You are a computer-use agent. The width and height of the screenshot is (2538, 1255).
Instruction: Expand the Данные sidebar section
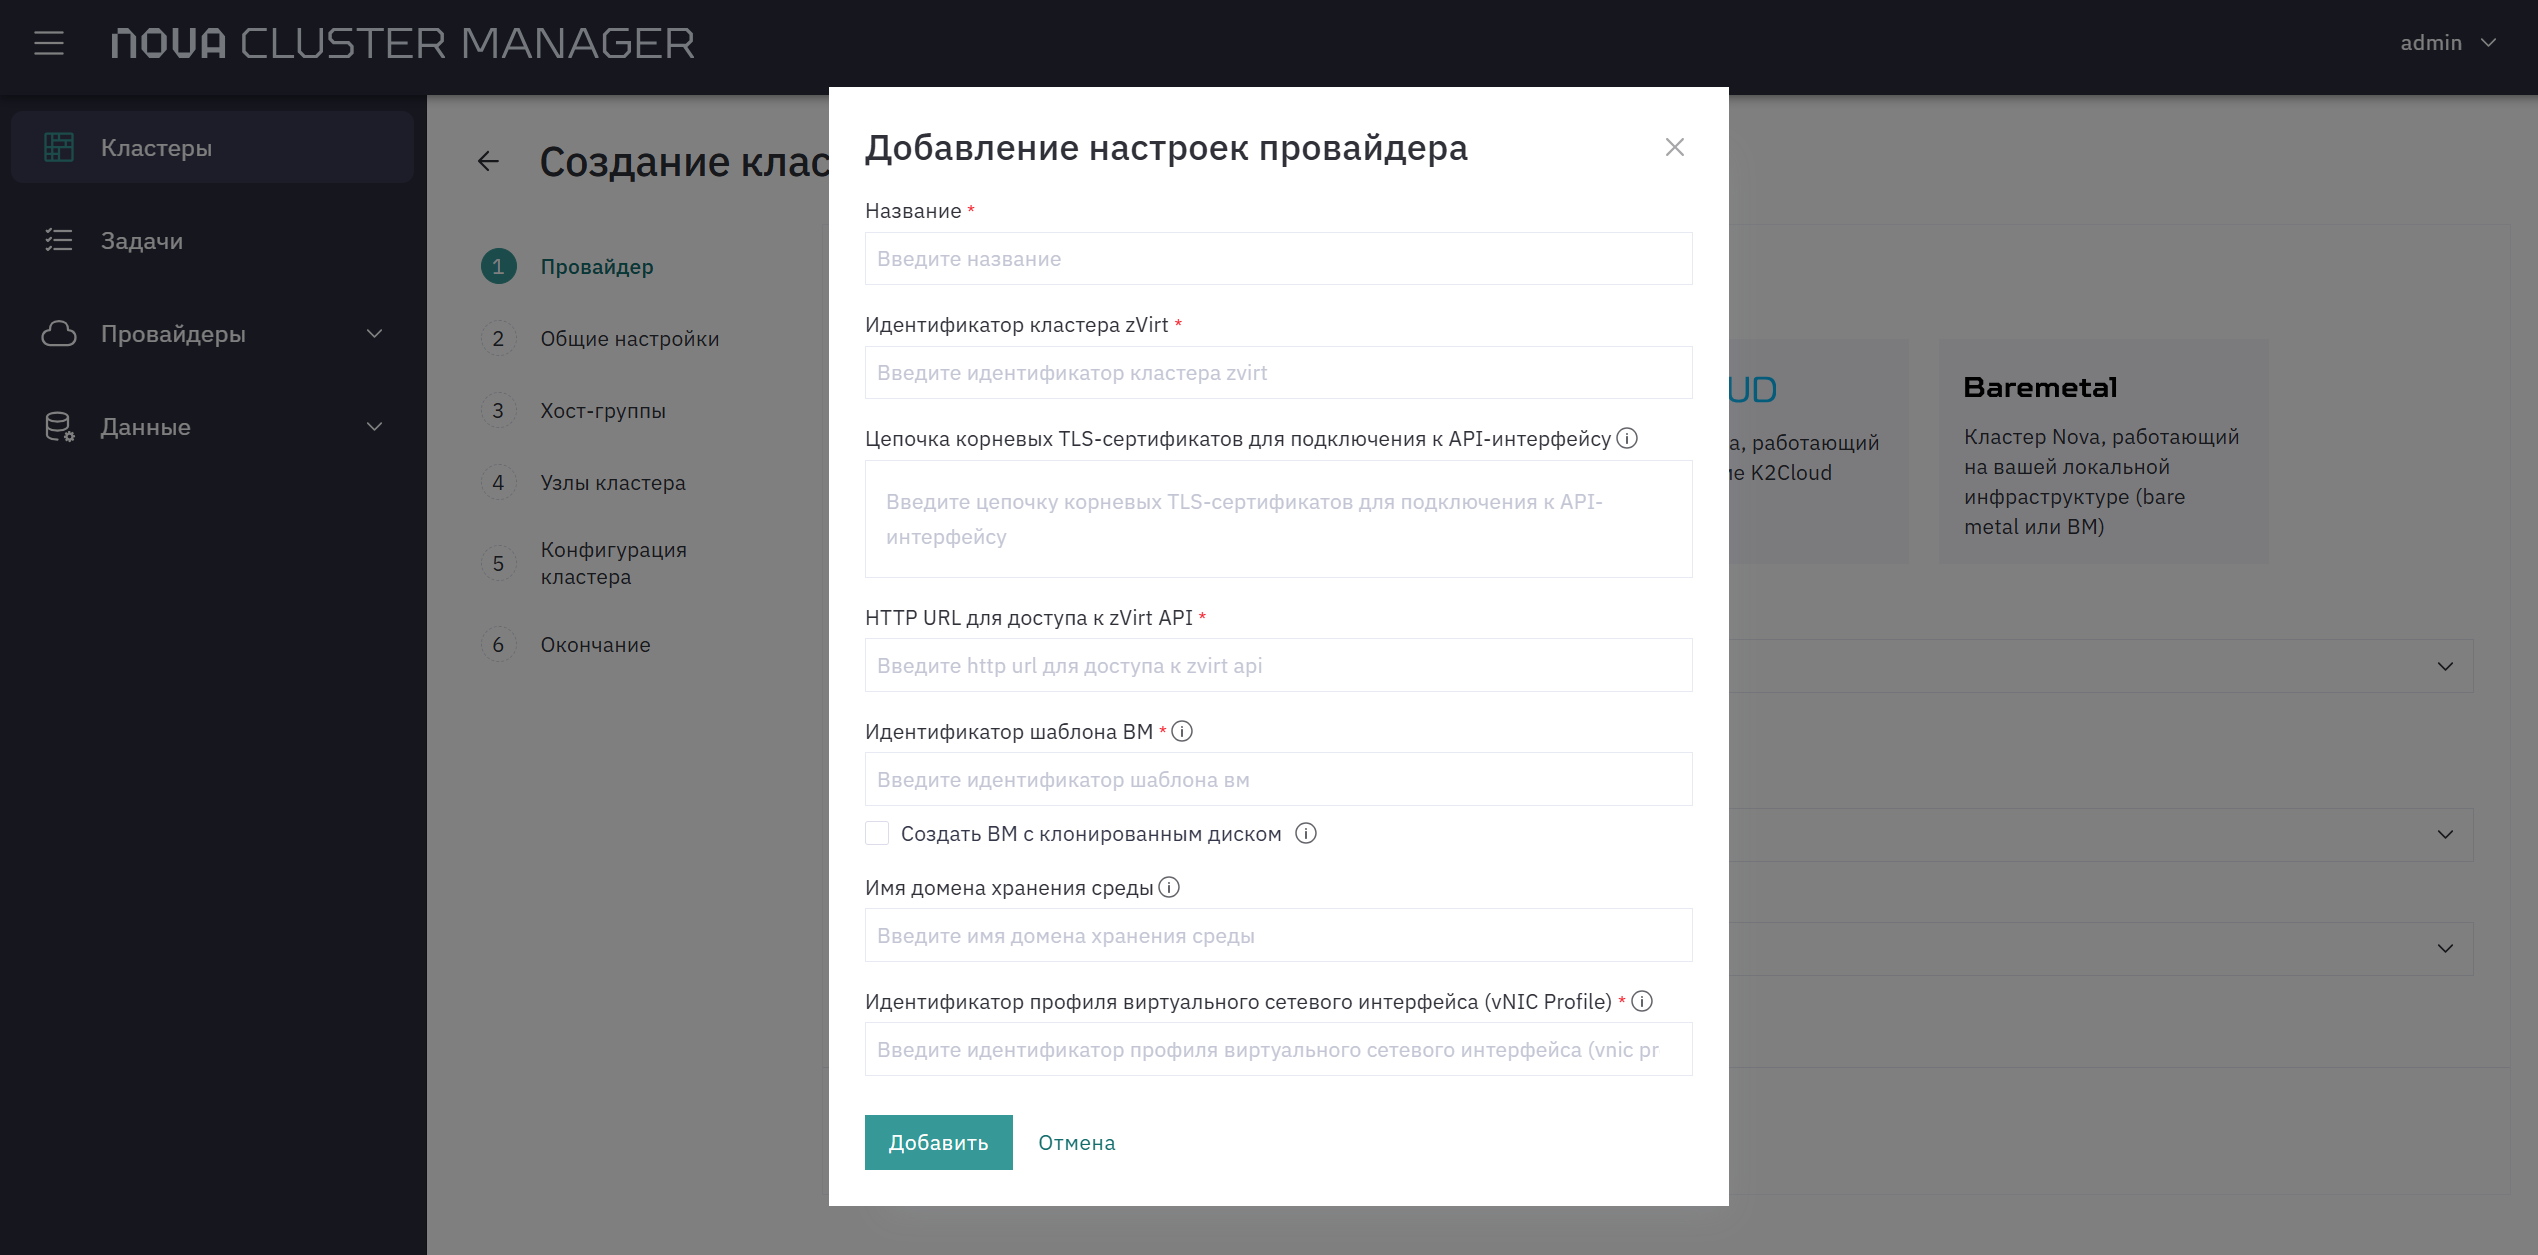pyautogui.click(x=374, y=427)
